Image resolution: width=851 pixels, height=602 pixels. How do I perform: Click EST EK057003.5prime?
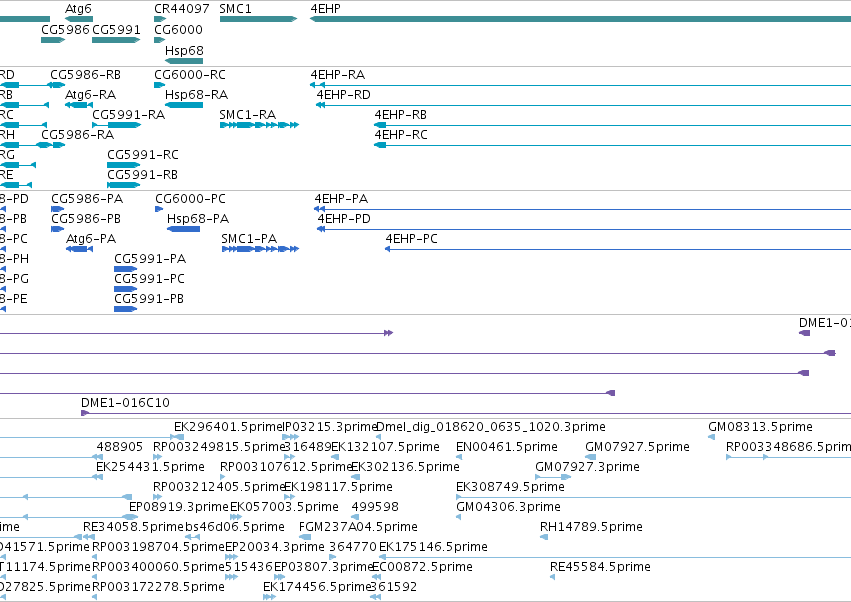click(x=284, y=507)
